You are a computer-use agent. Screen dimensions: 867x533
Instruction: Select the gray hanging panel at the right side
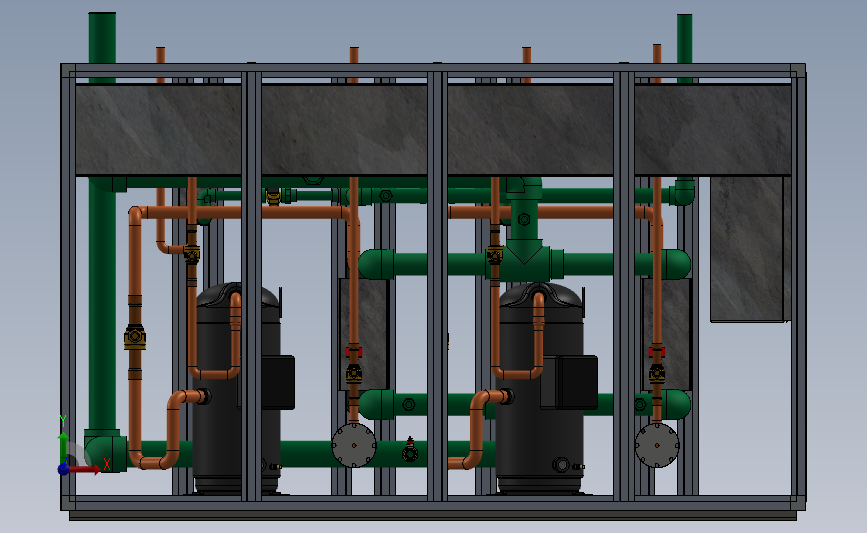(x=750, y=249)
